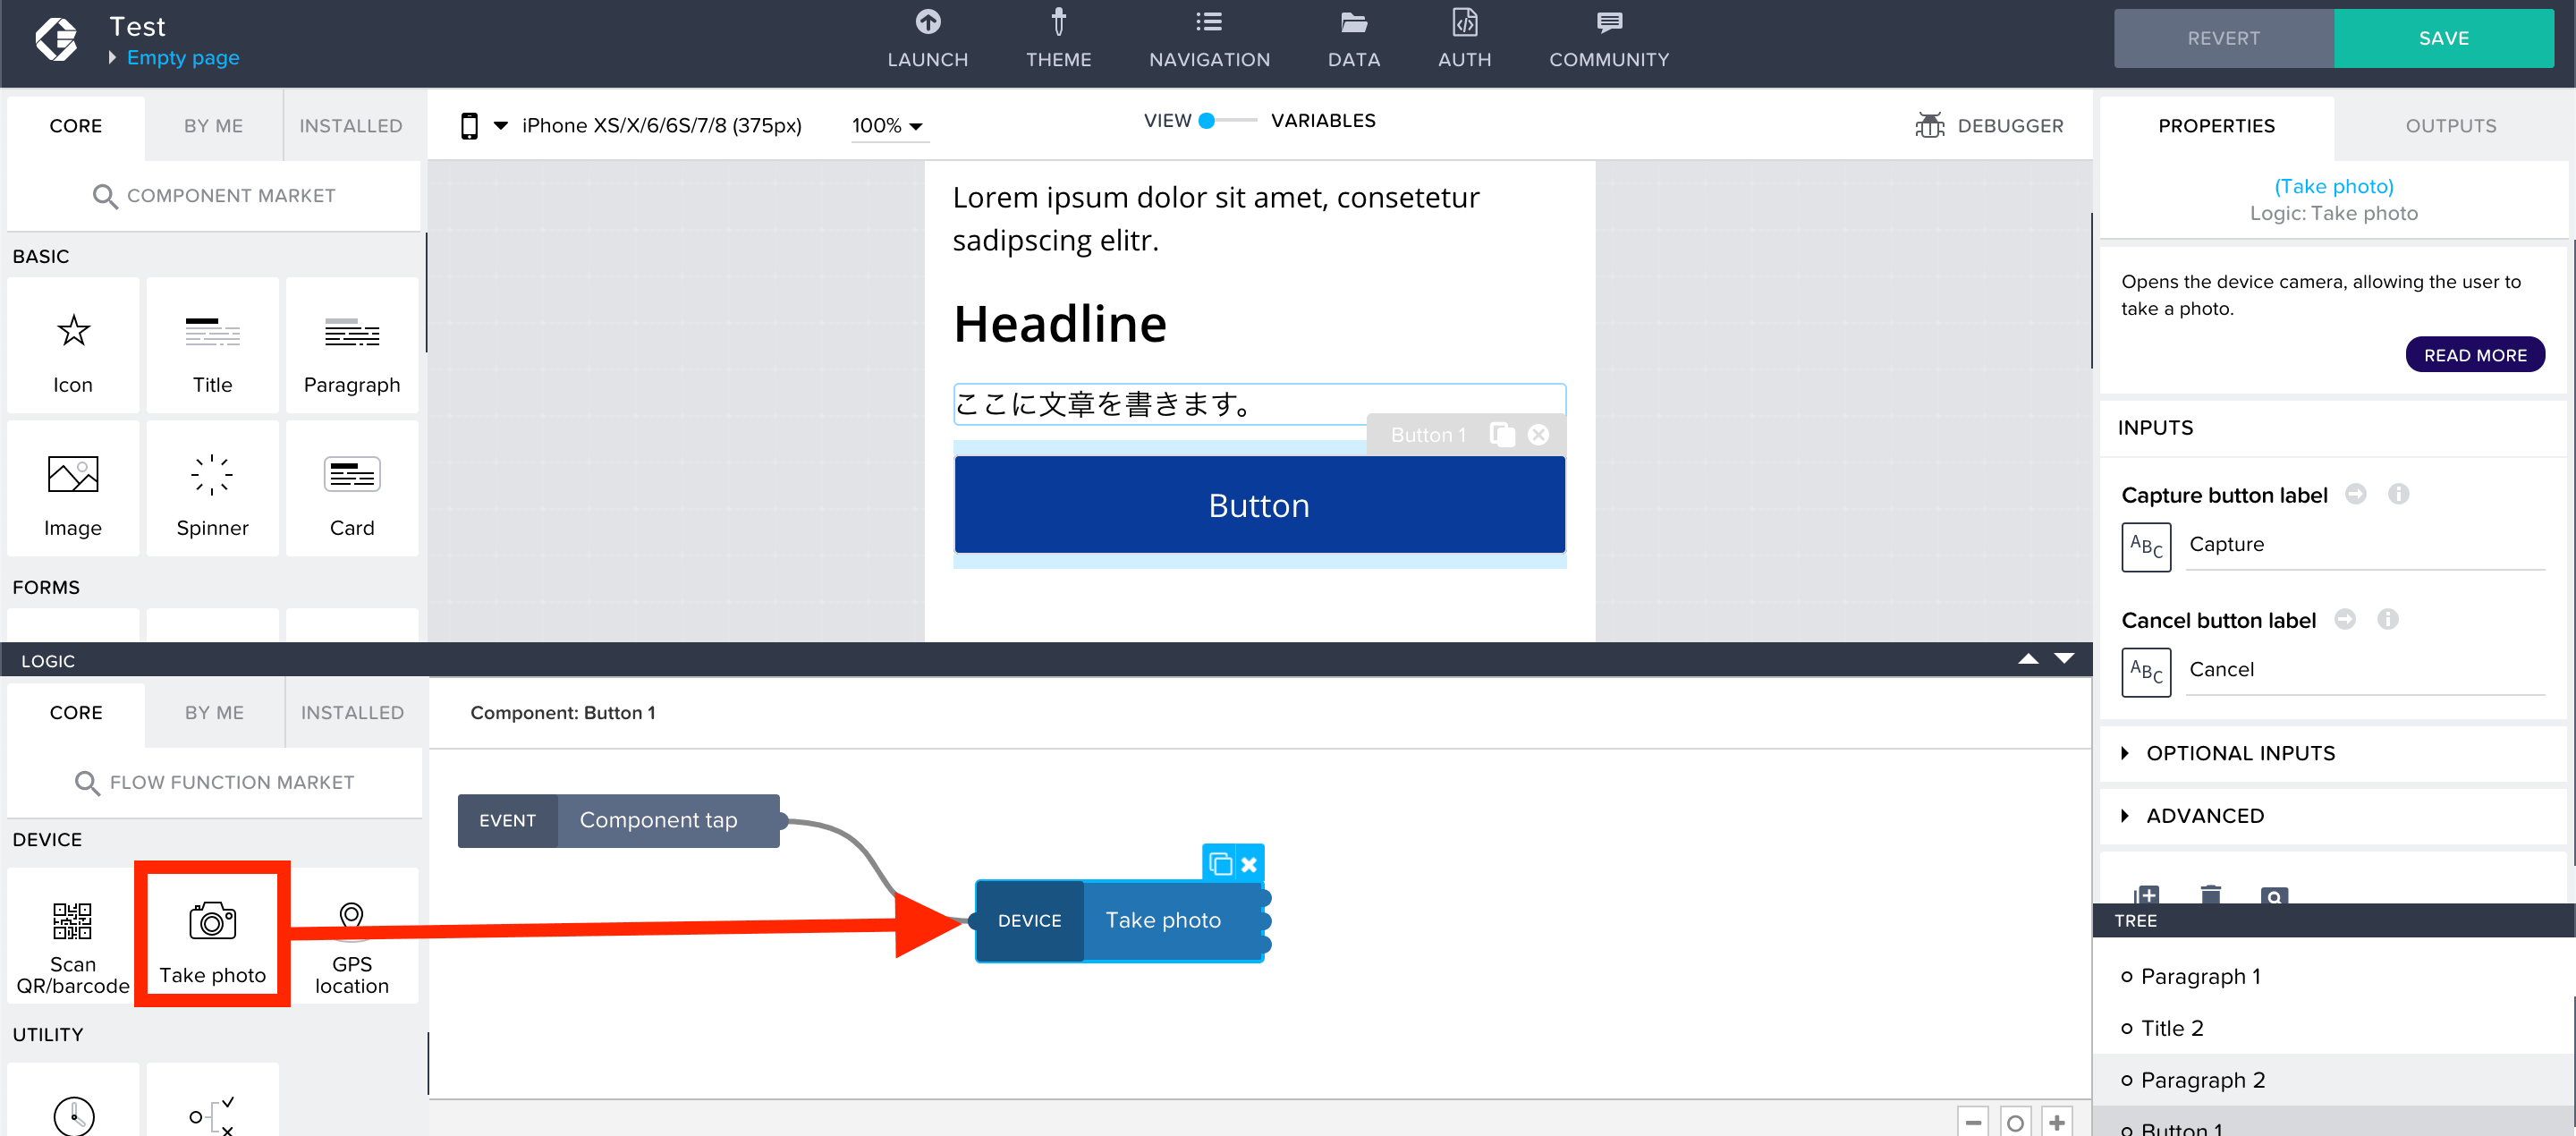2576x1136 pixels.
Task: Switch to the BY ME components tab
Action: point(212,123)
